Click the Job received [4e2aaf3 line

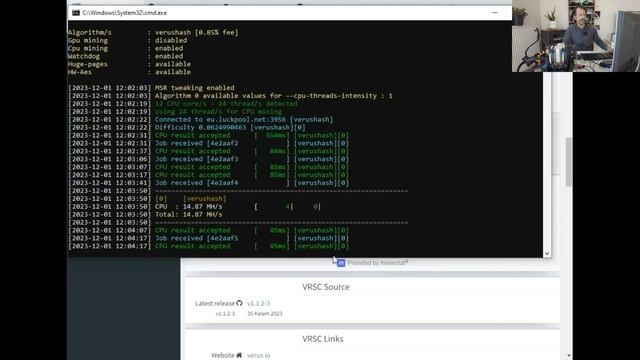(208, 159)
